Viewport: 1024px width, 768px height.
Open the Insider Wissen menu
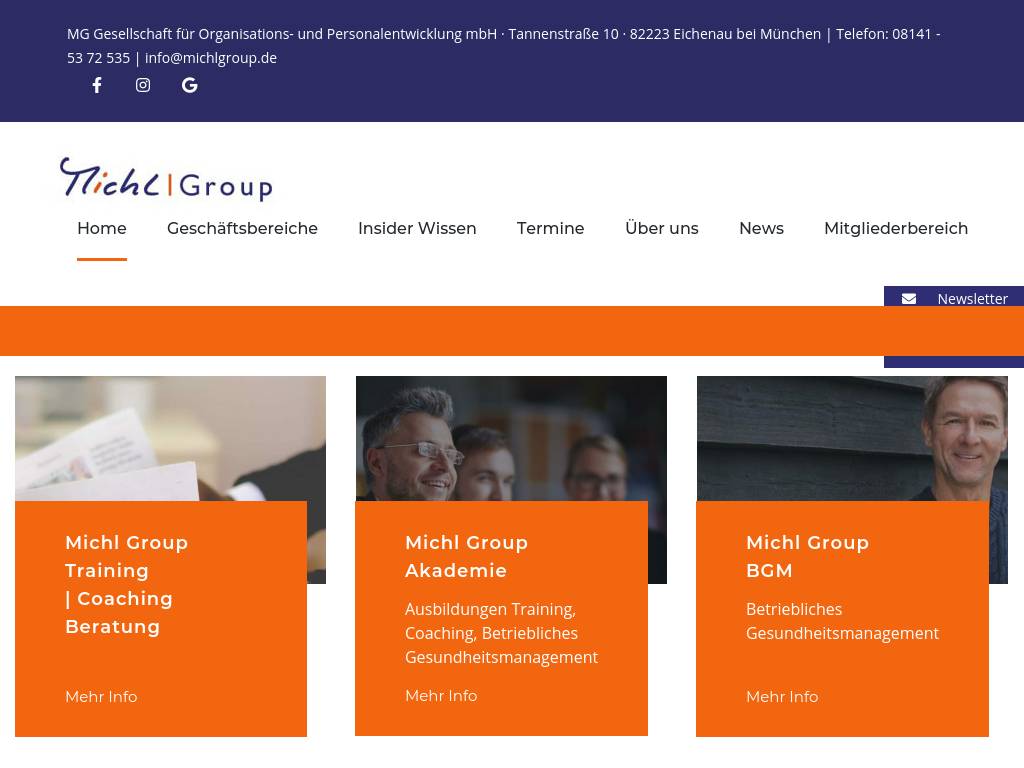coord(417,228)
